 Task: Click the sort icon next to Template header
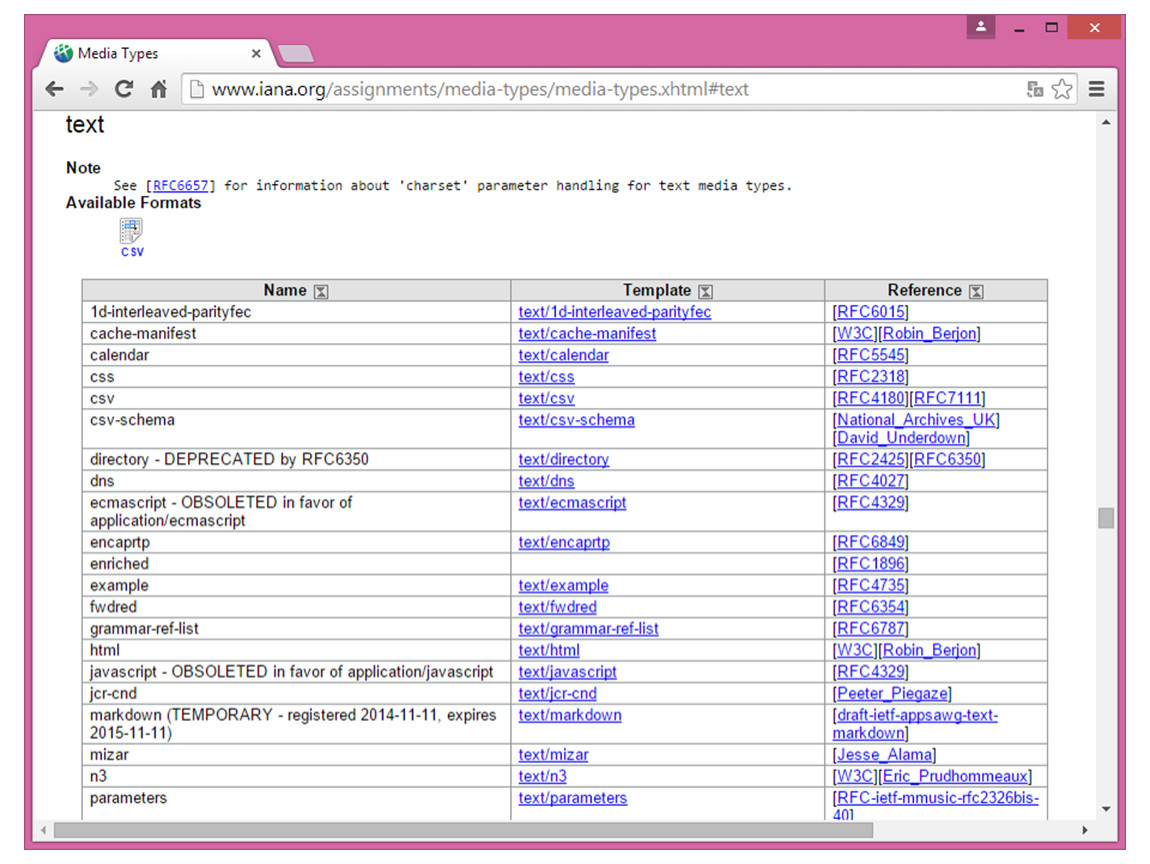click(705, 291)
